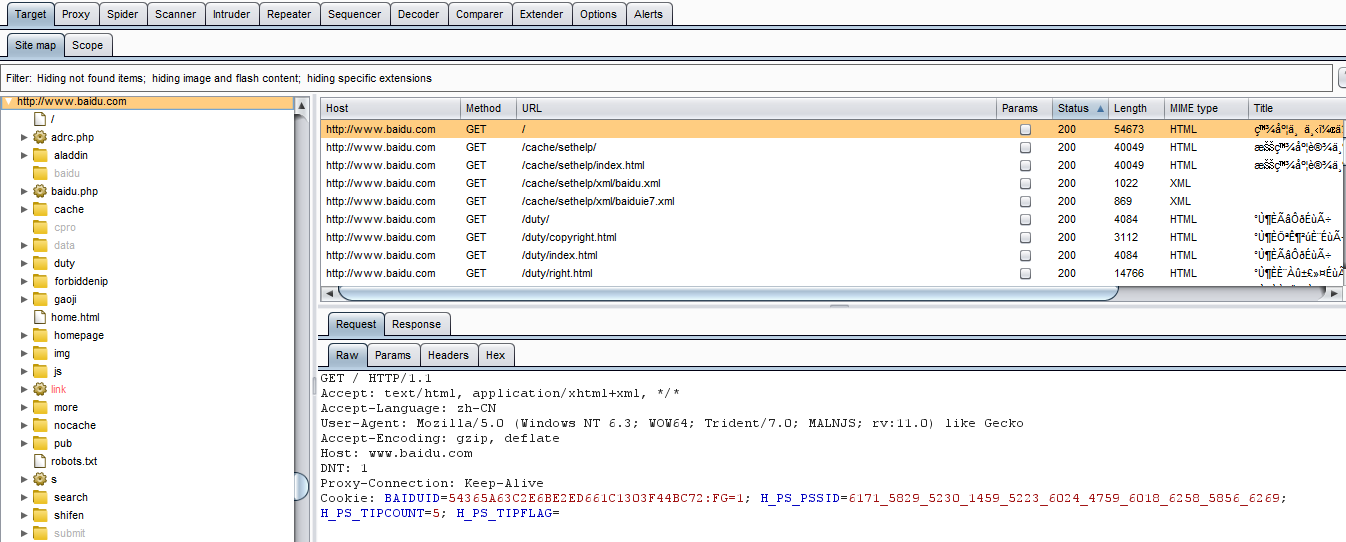Viewport: 1346px width, 542px height.
Task: Expand the gaoji folder node
Action: [24, 299]
